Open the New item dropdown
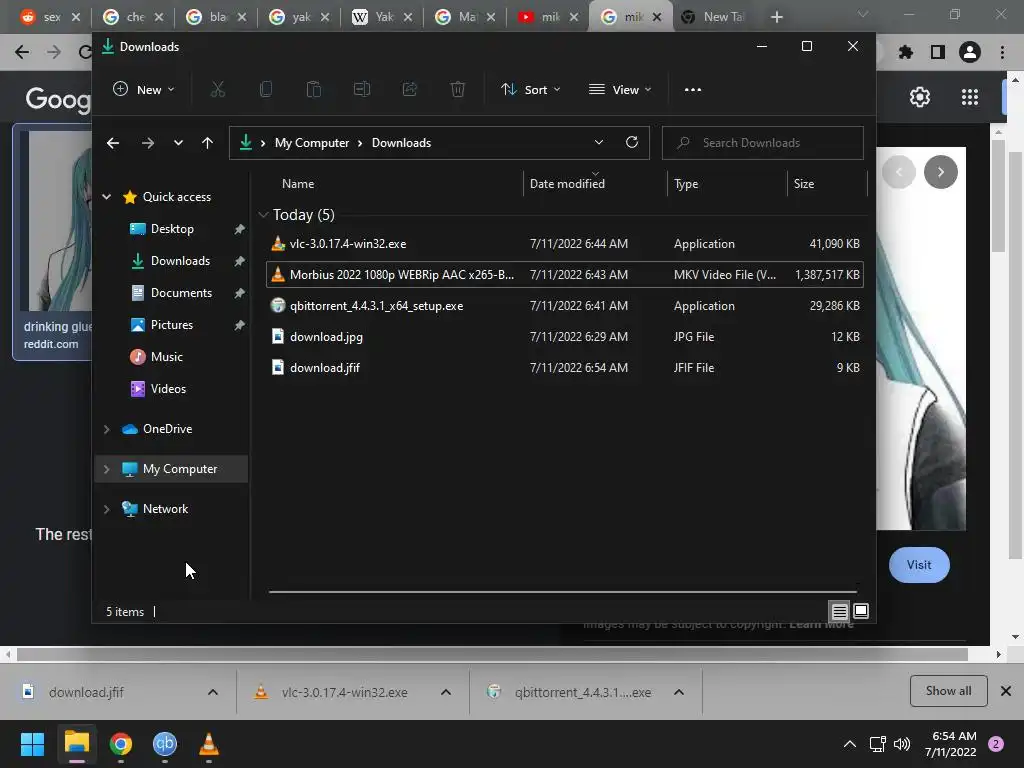The height and width of the screenshot is (768, 1024). tap(144, 89)
